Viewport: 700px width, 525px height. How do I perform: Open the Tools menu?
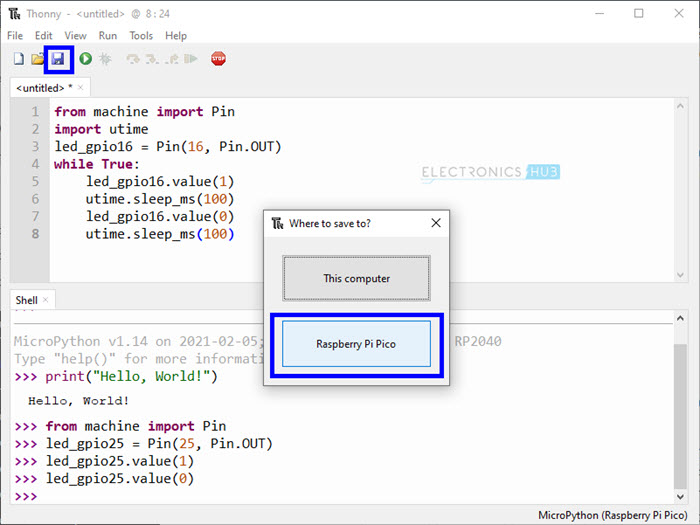[141, 36]
